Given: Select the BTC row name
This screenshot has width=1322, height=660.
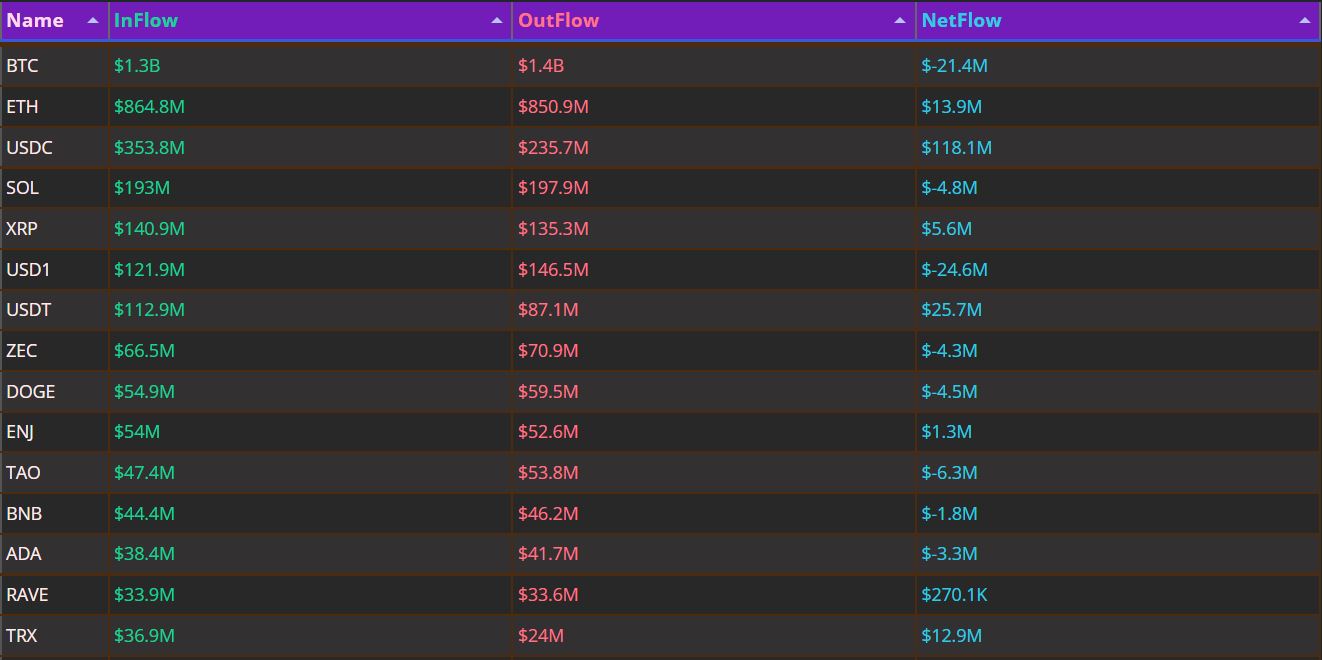Looking at the screenshot, I should point(22,66).
